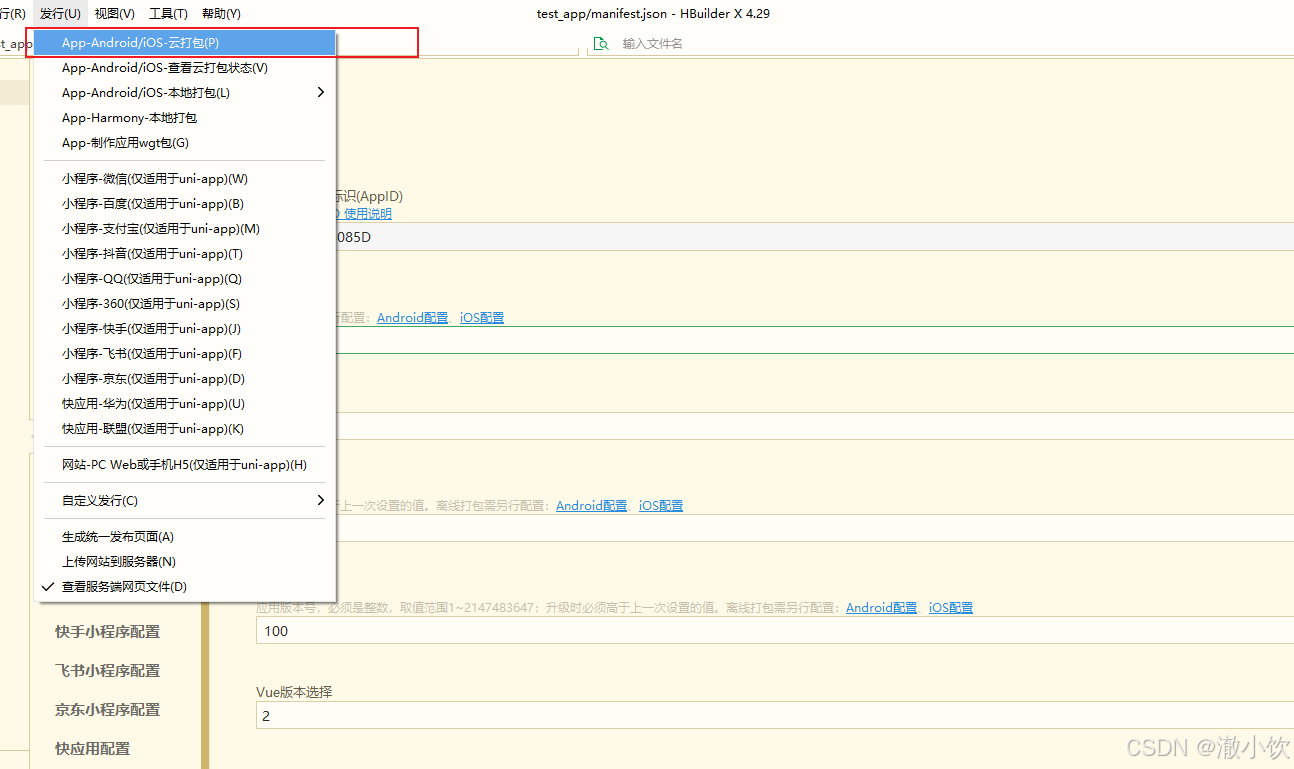Click the version number field showing 100
The width and height of the screenshot is (1294, 769).
coord(775,631)
